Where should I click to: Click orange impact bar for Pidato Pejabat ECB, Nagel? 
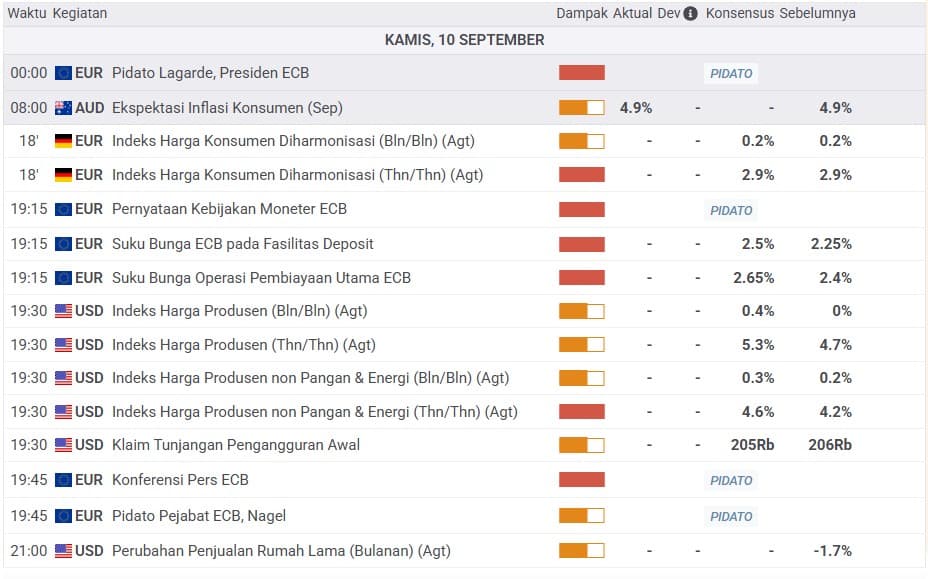582,516
